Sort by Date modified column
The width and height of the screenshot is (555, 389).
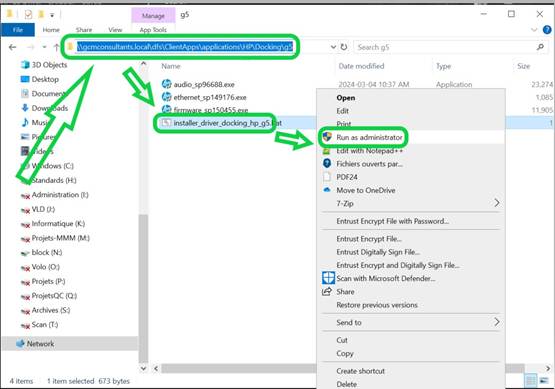click(x=361, y=66)
